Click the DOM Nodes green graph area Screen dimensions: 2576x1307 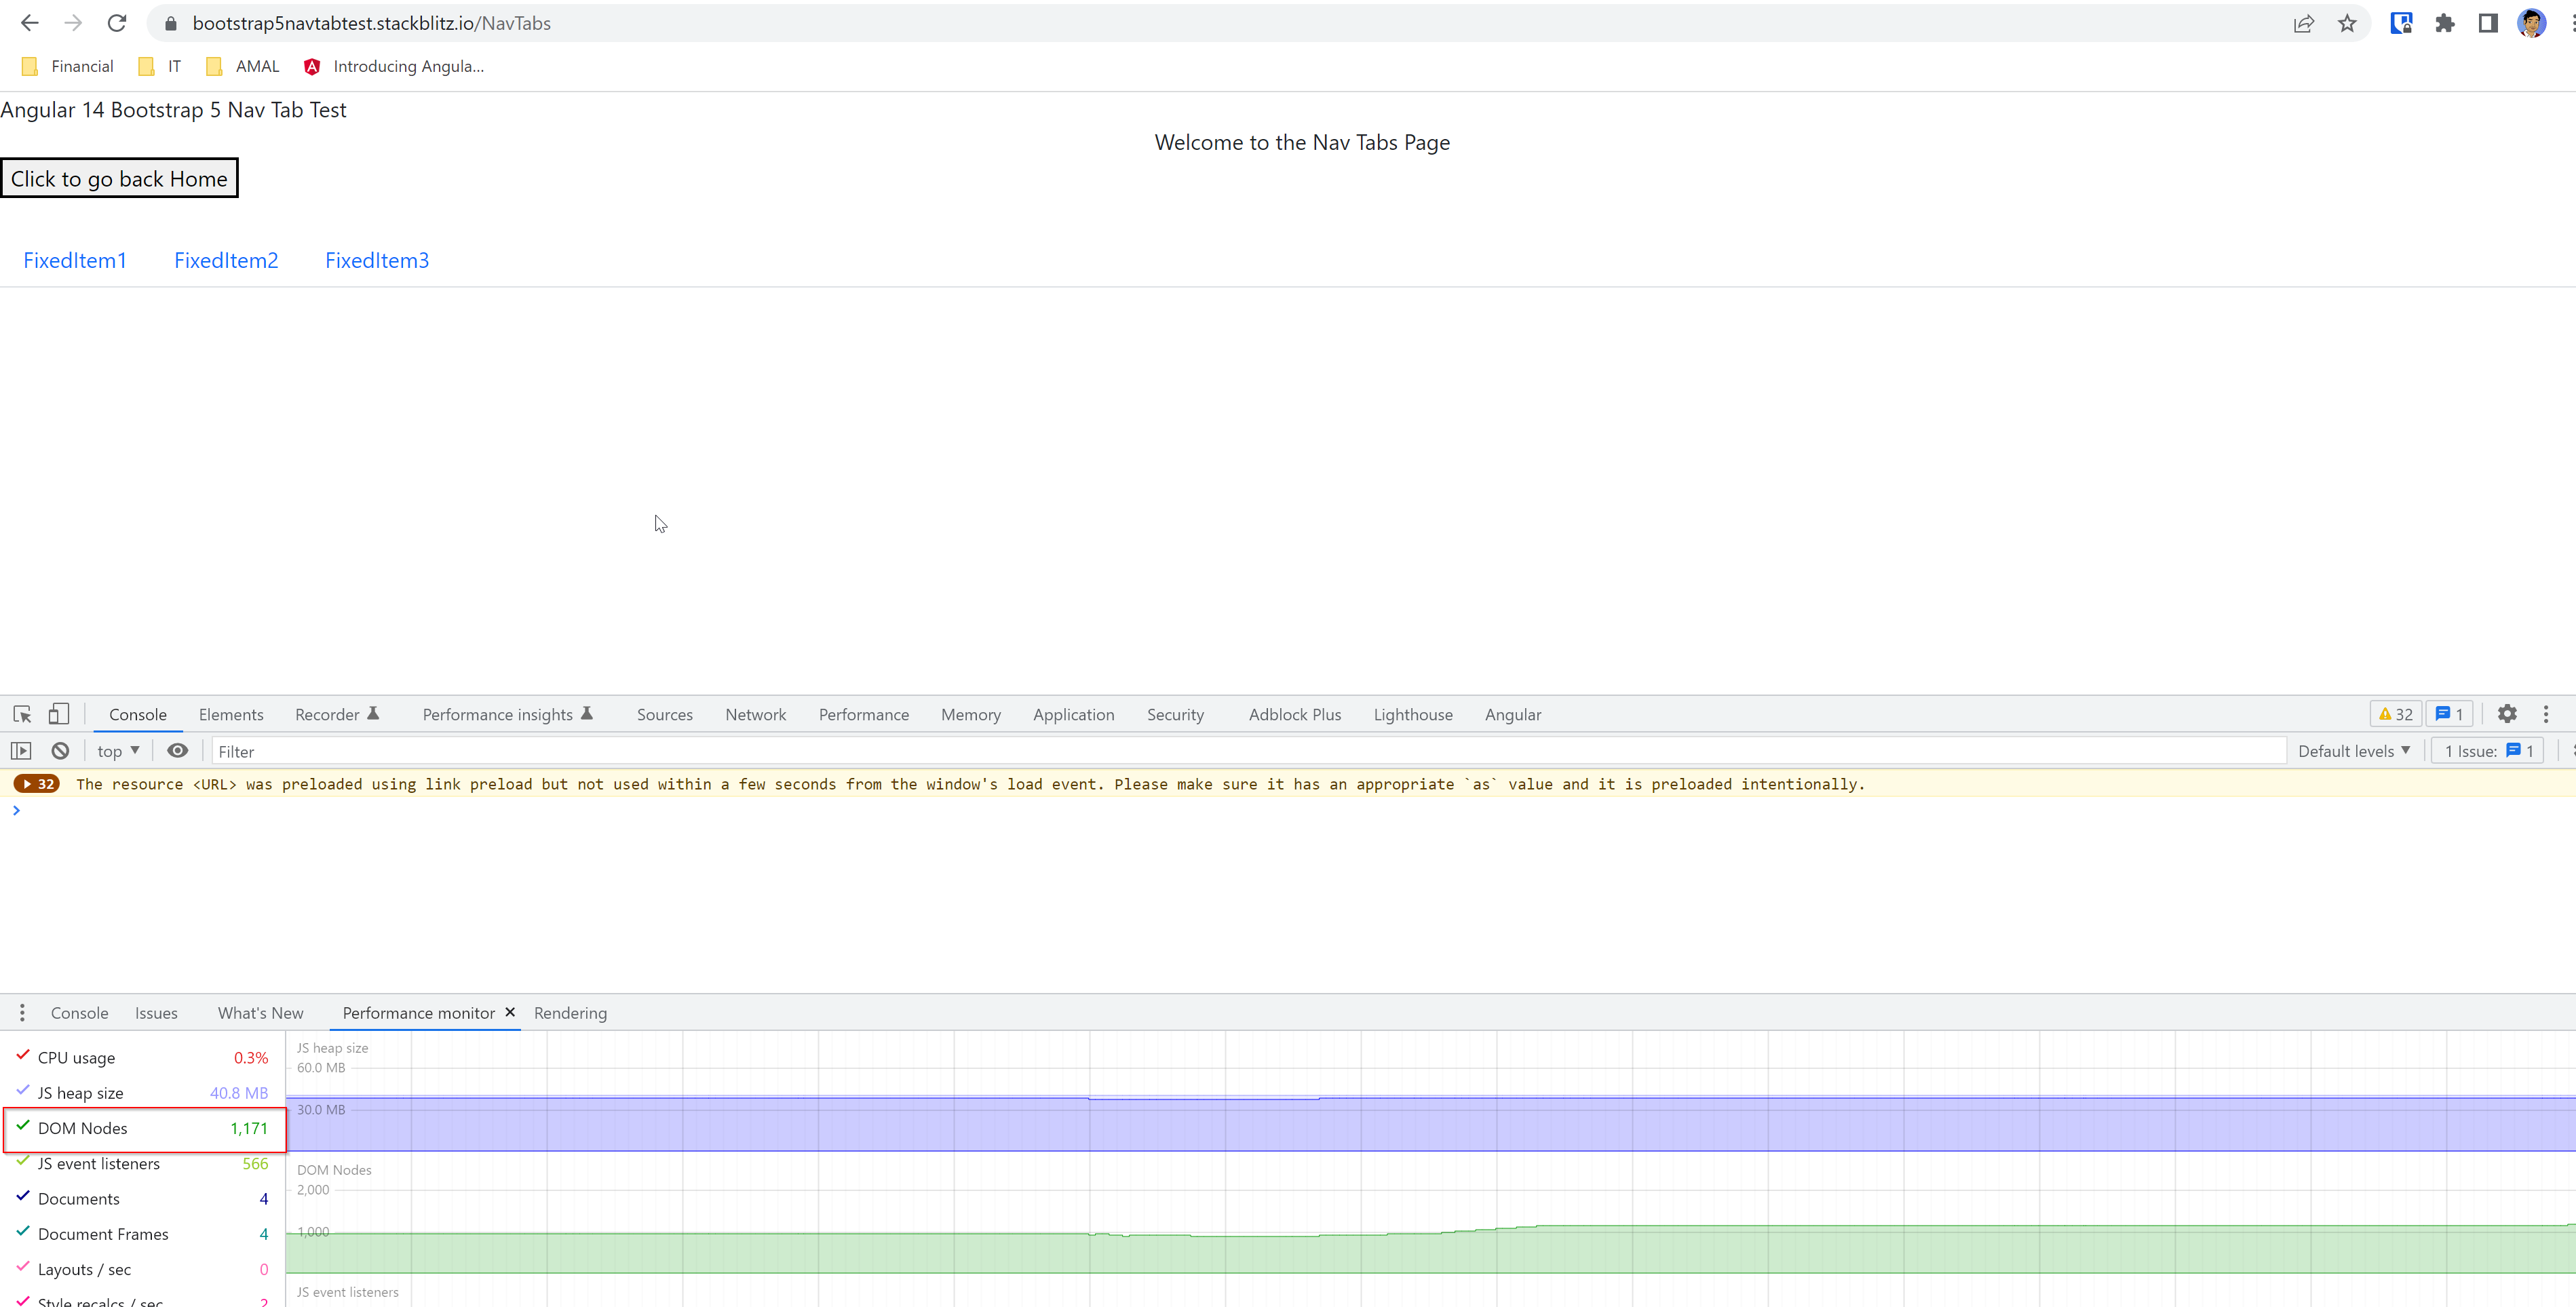(x=1430, y=1250)
